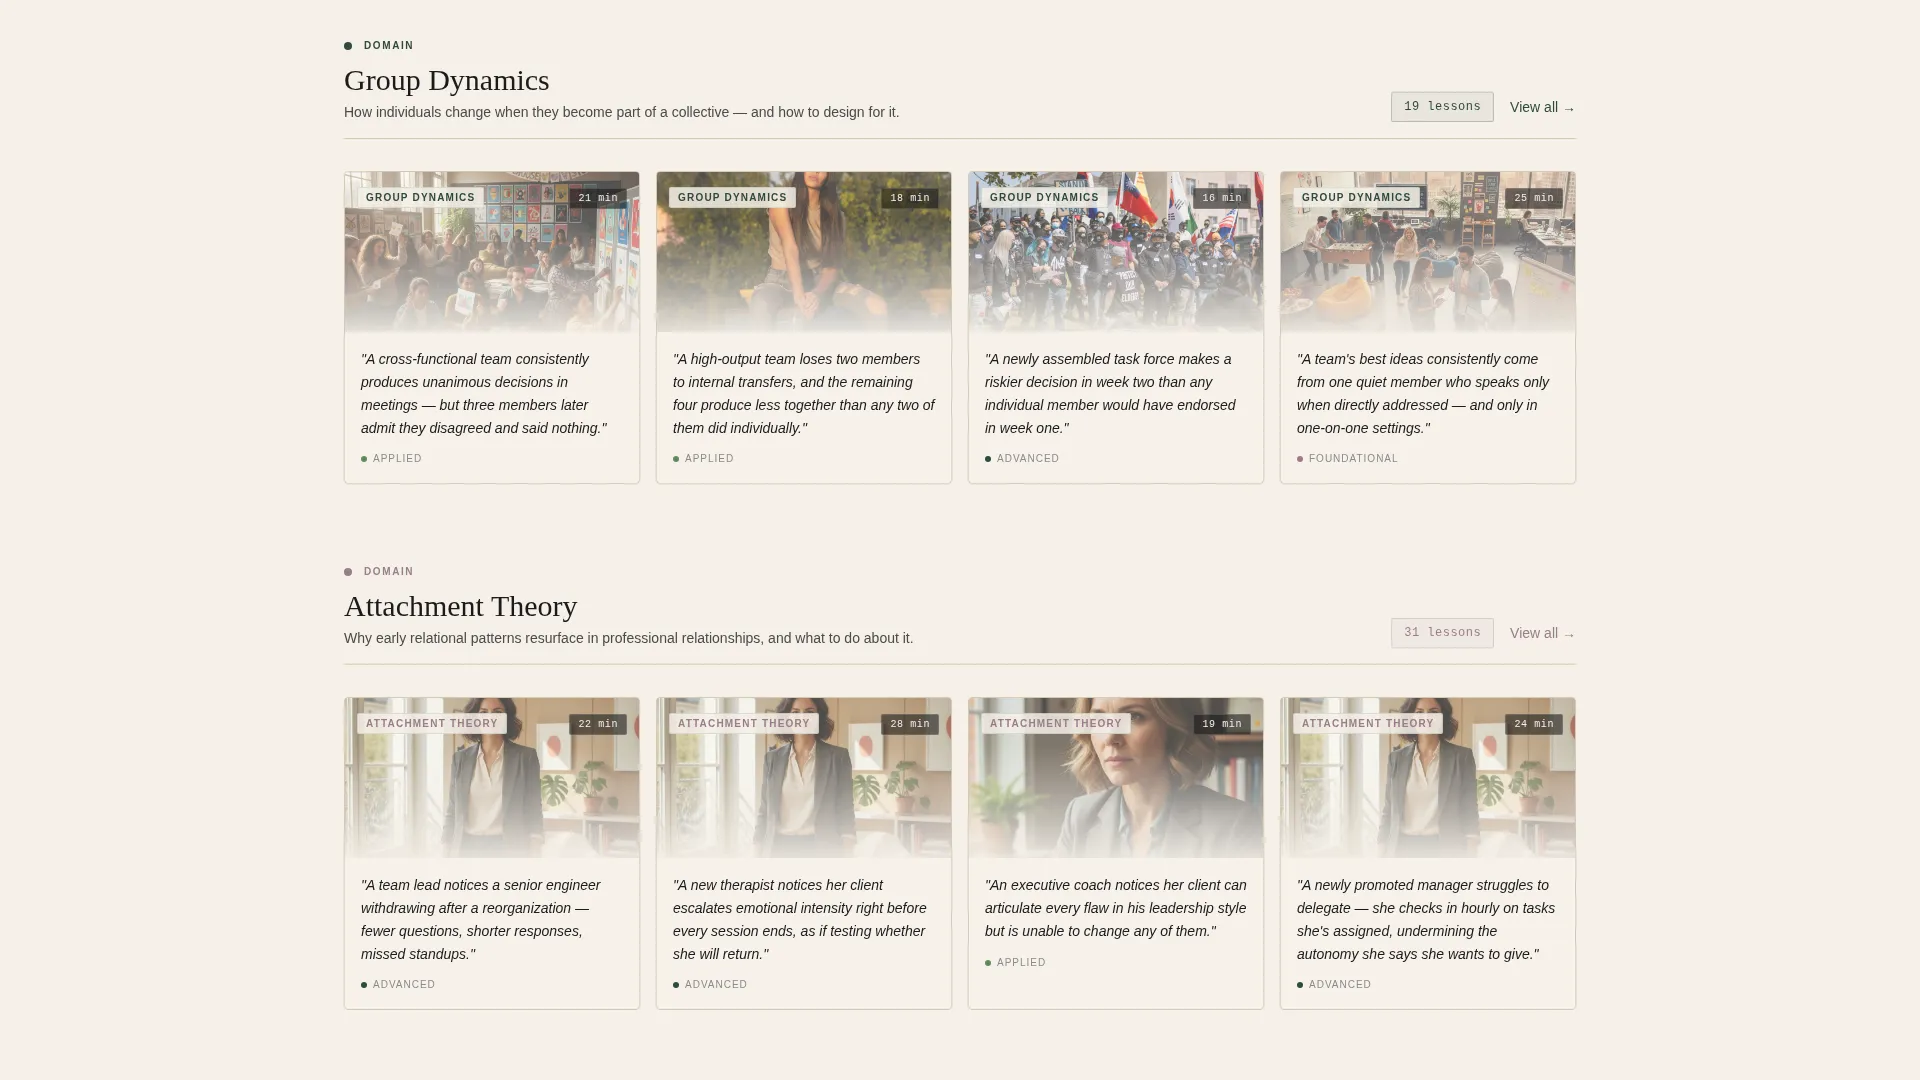The height and width of the screenshot is (1080, 1920).
Task: Click the FOUNDATIONAL level label
Action: coord(1353,459)
